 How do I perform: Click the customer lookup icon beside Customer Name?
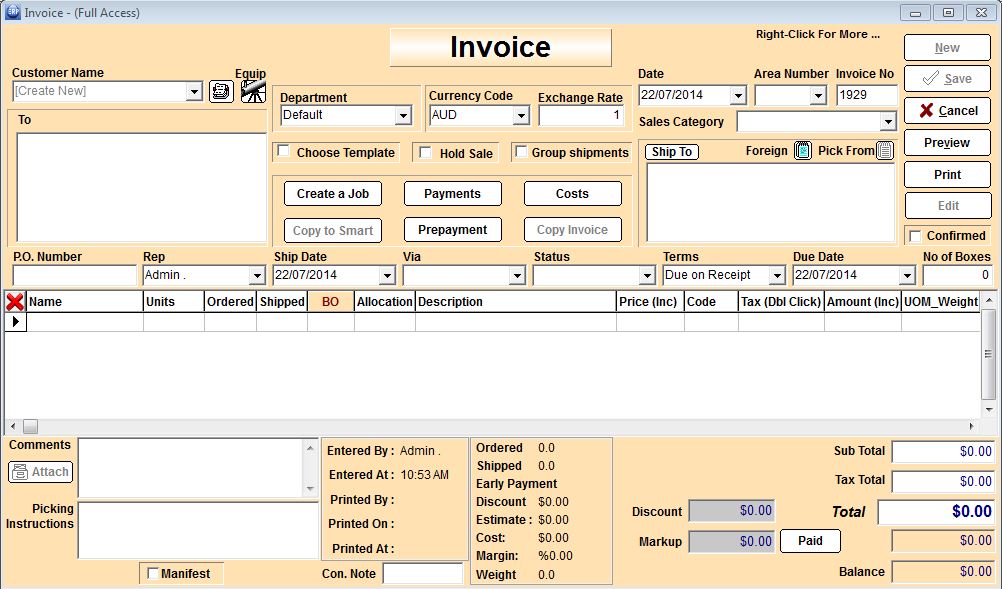click(x=221, y=91)
